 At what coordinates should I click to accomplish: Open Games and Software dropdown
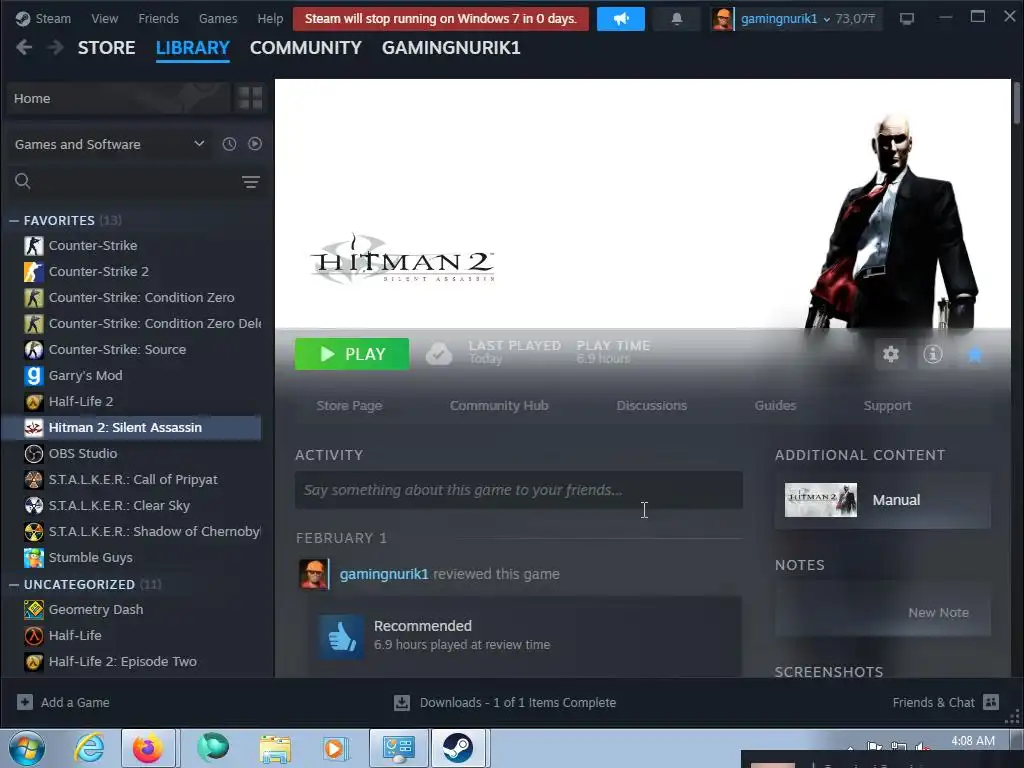coord(110,144)
